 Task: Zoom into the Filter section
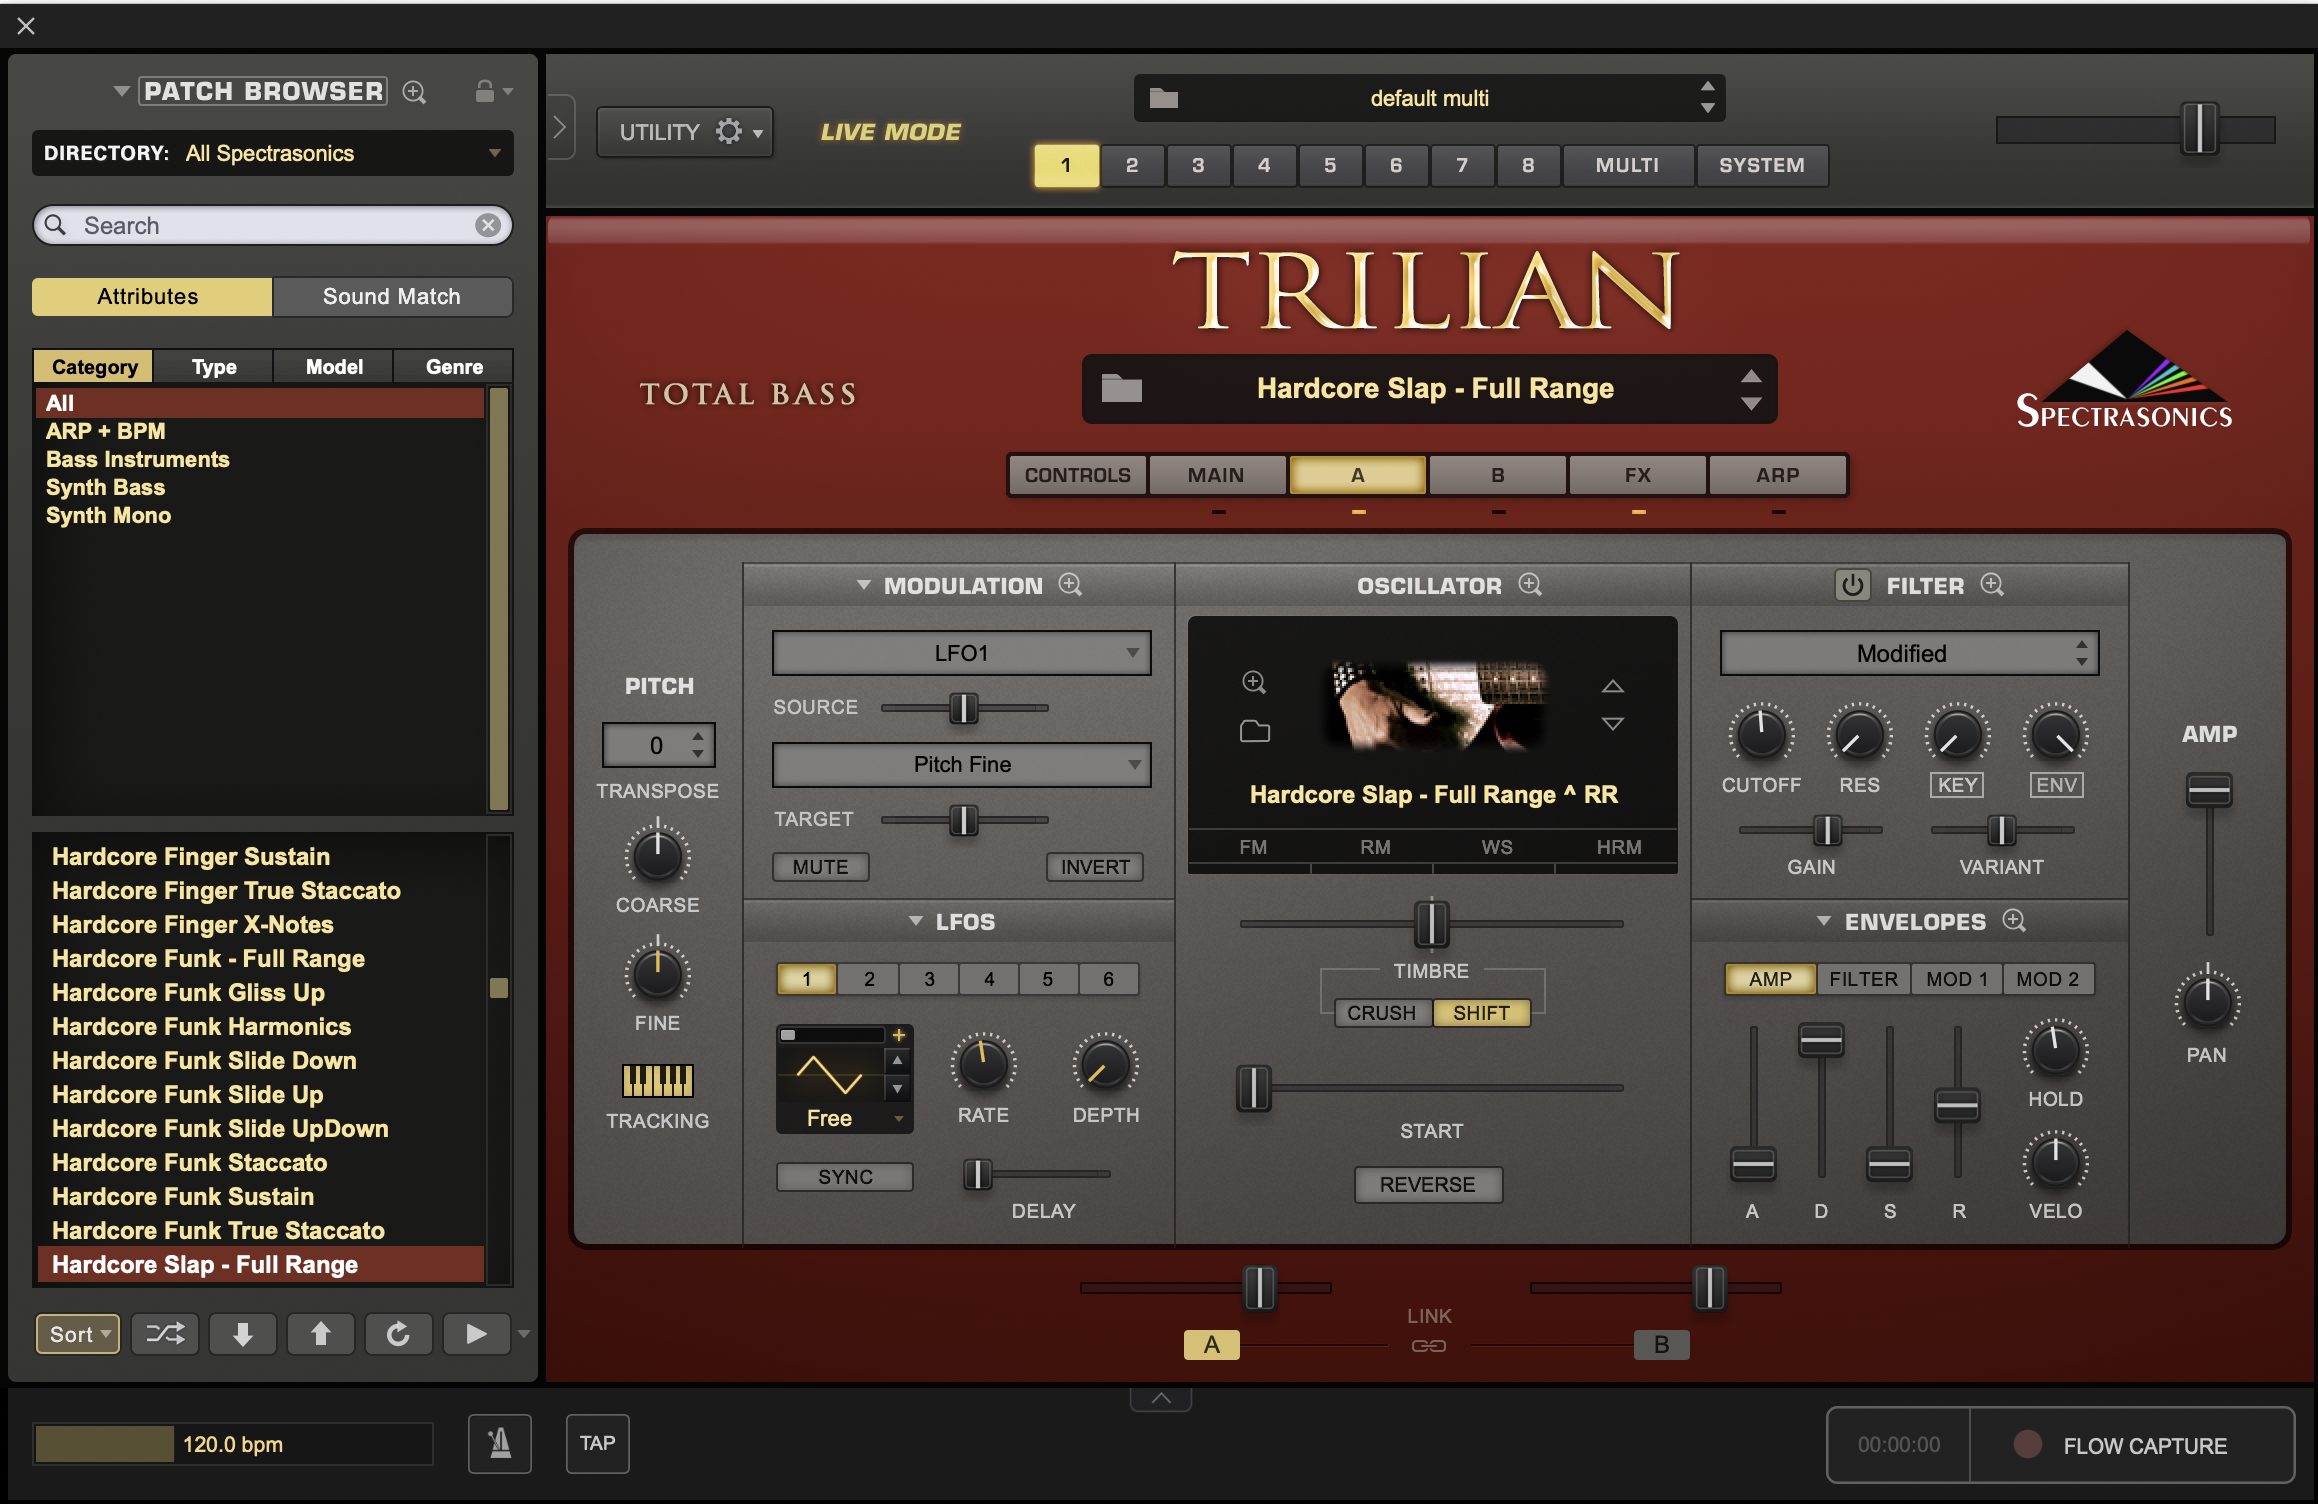click(x=1992, y=584)
